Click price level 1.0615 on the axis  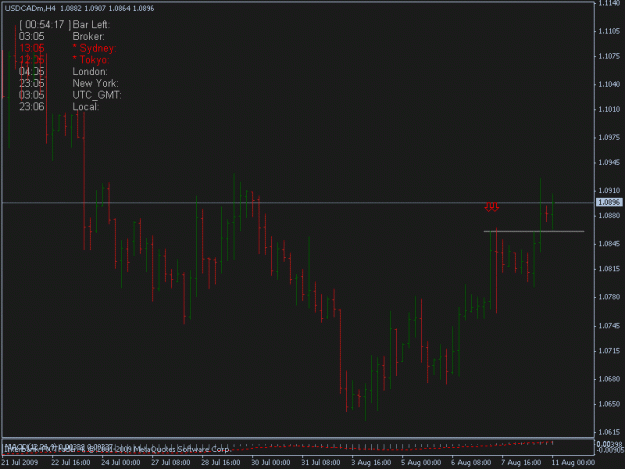pos(609,432)
